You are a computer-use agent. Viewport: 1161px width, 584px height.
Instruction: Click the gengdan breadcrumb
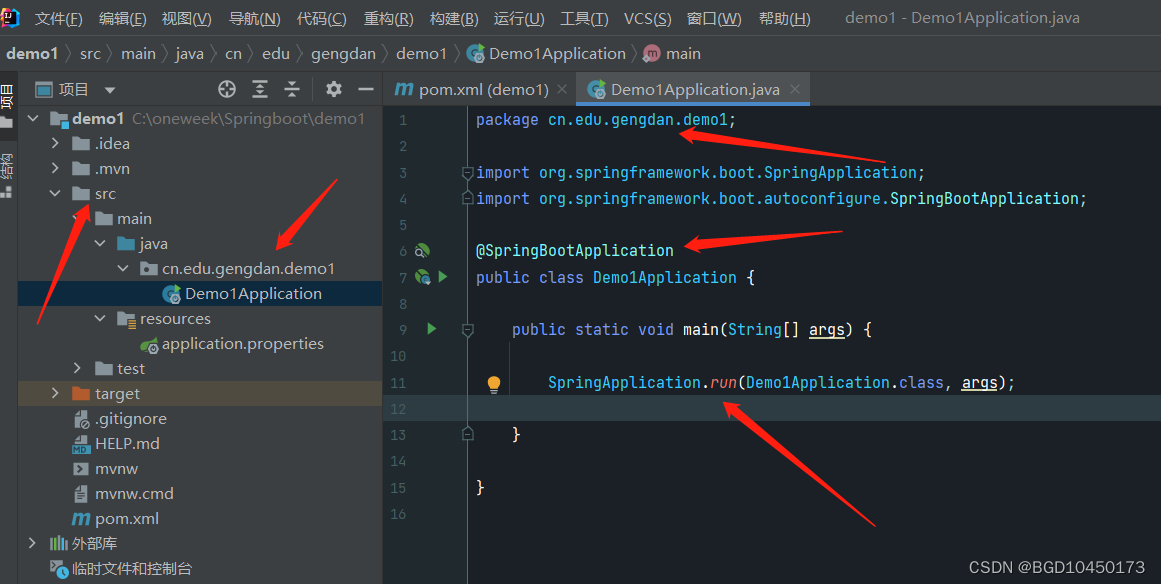coord(344,54)
